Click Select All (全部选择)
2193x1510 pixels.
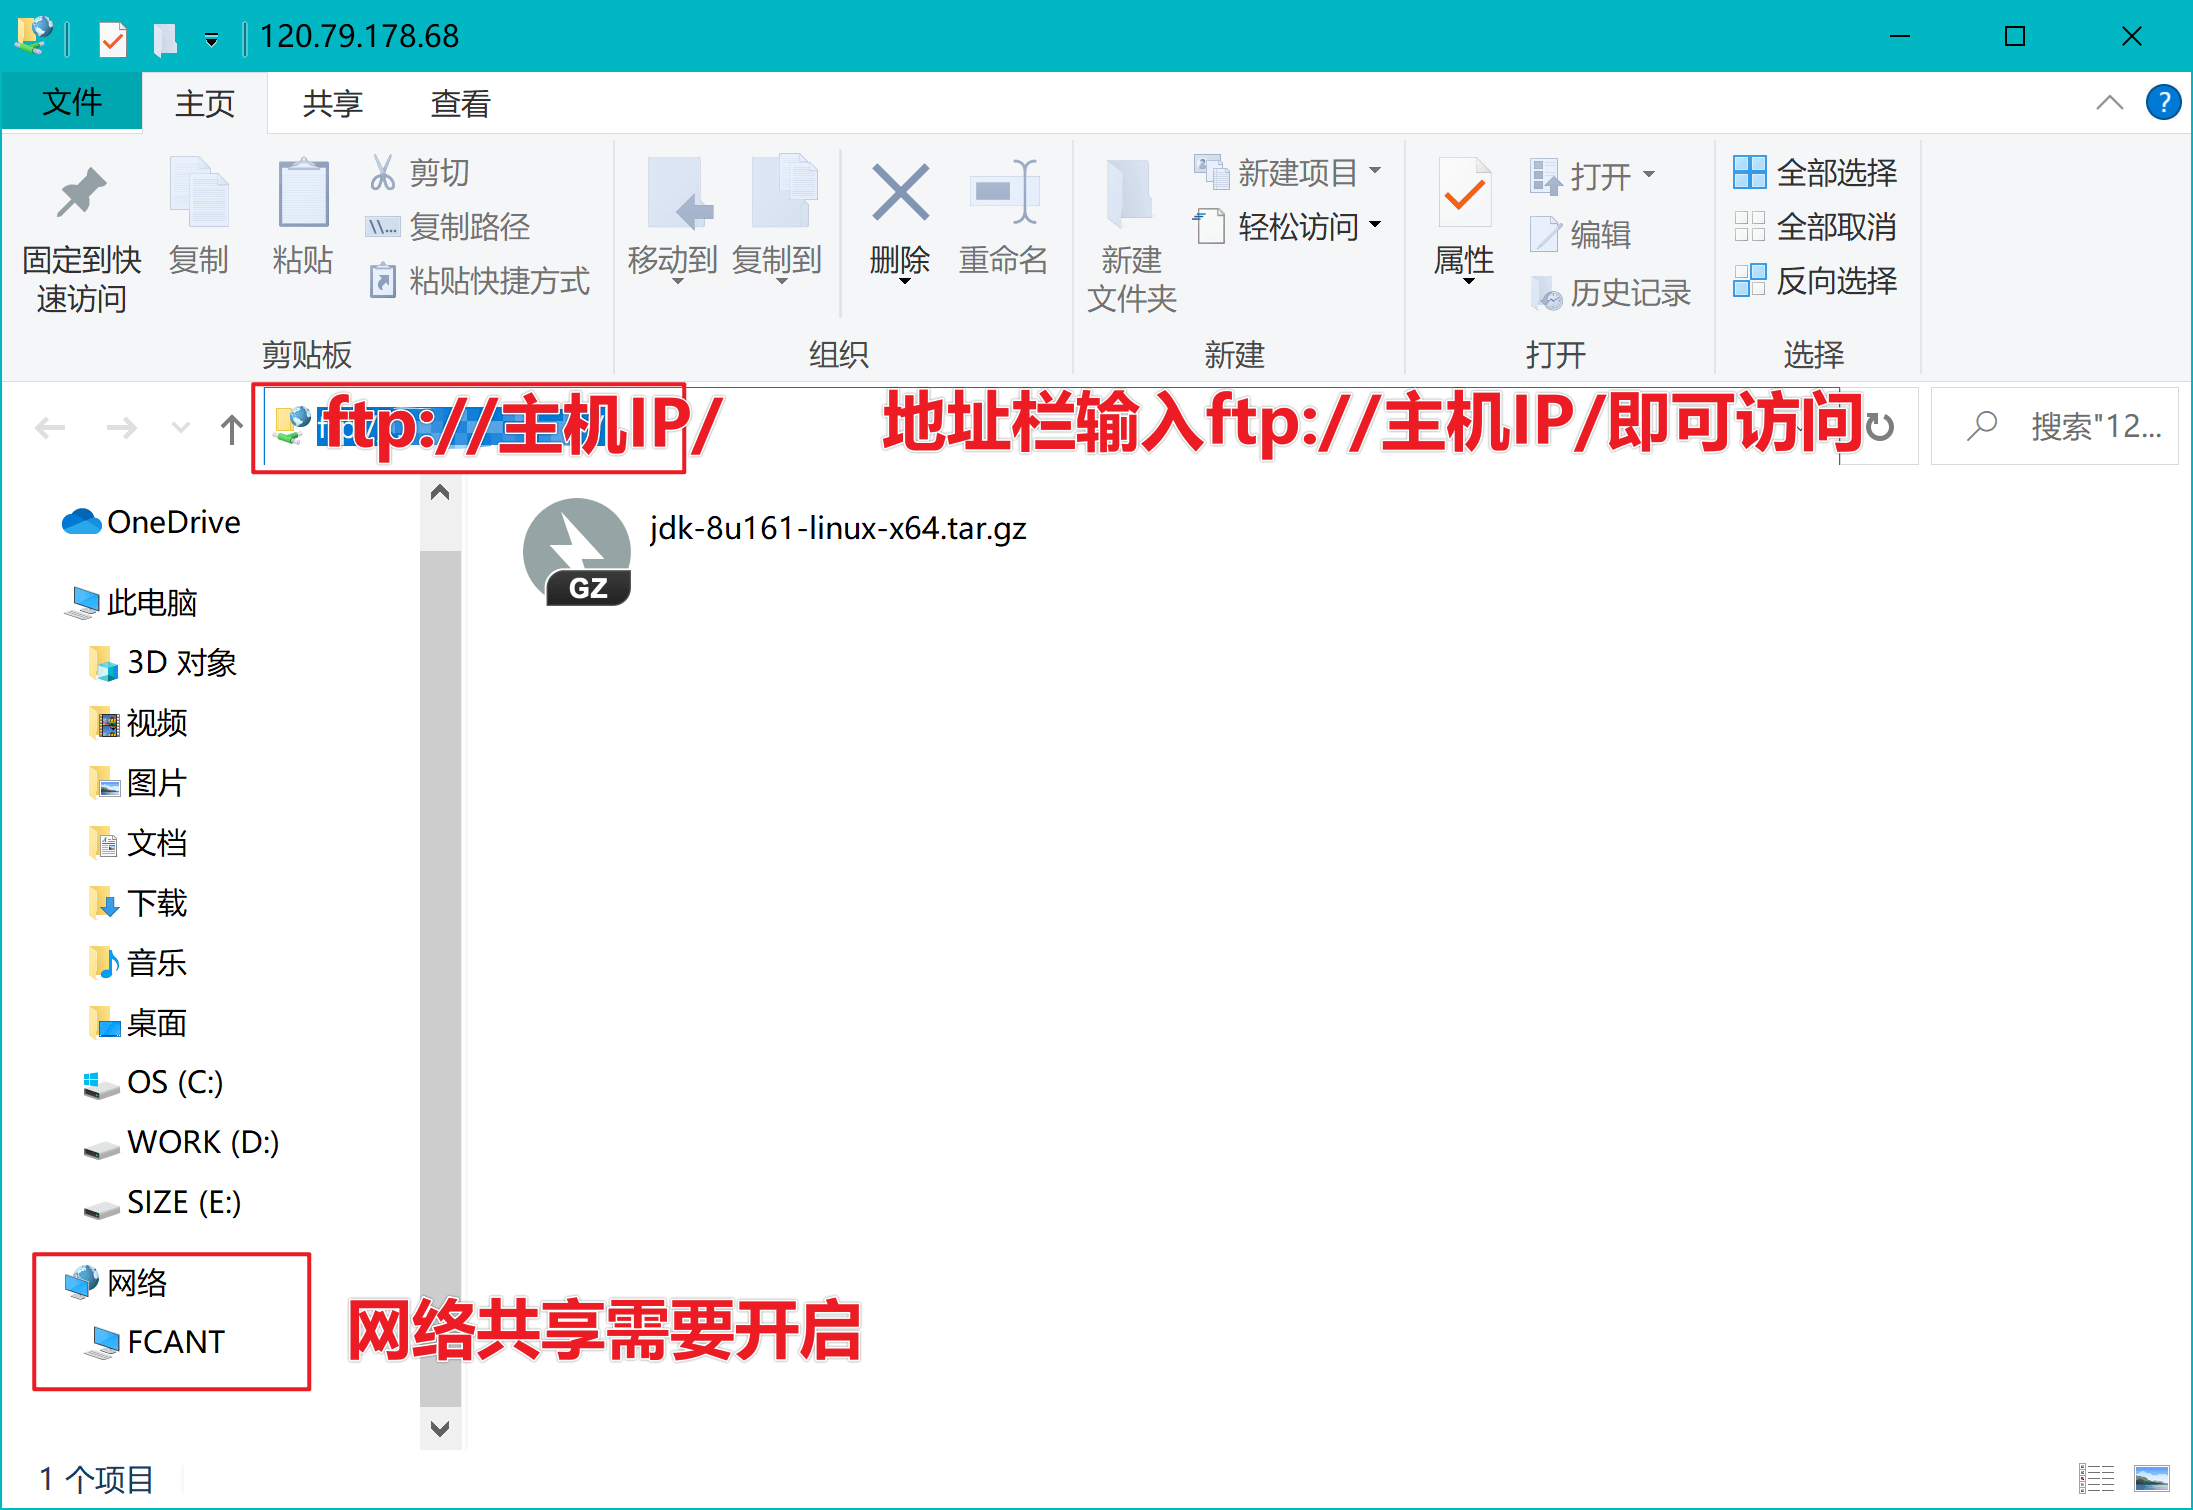click(x=1815, y=173)
